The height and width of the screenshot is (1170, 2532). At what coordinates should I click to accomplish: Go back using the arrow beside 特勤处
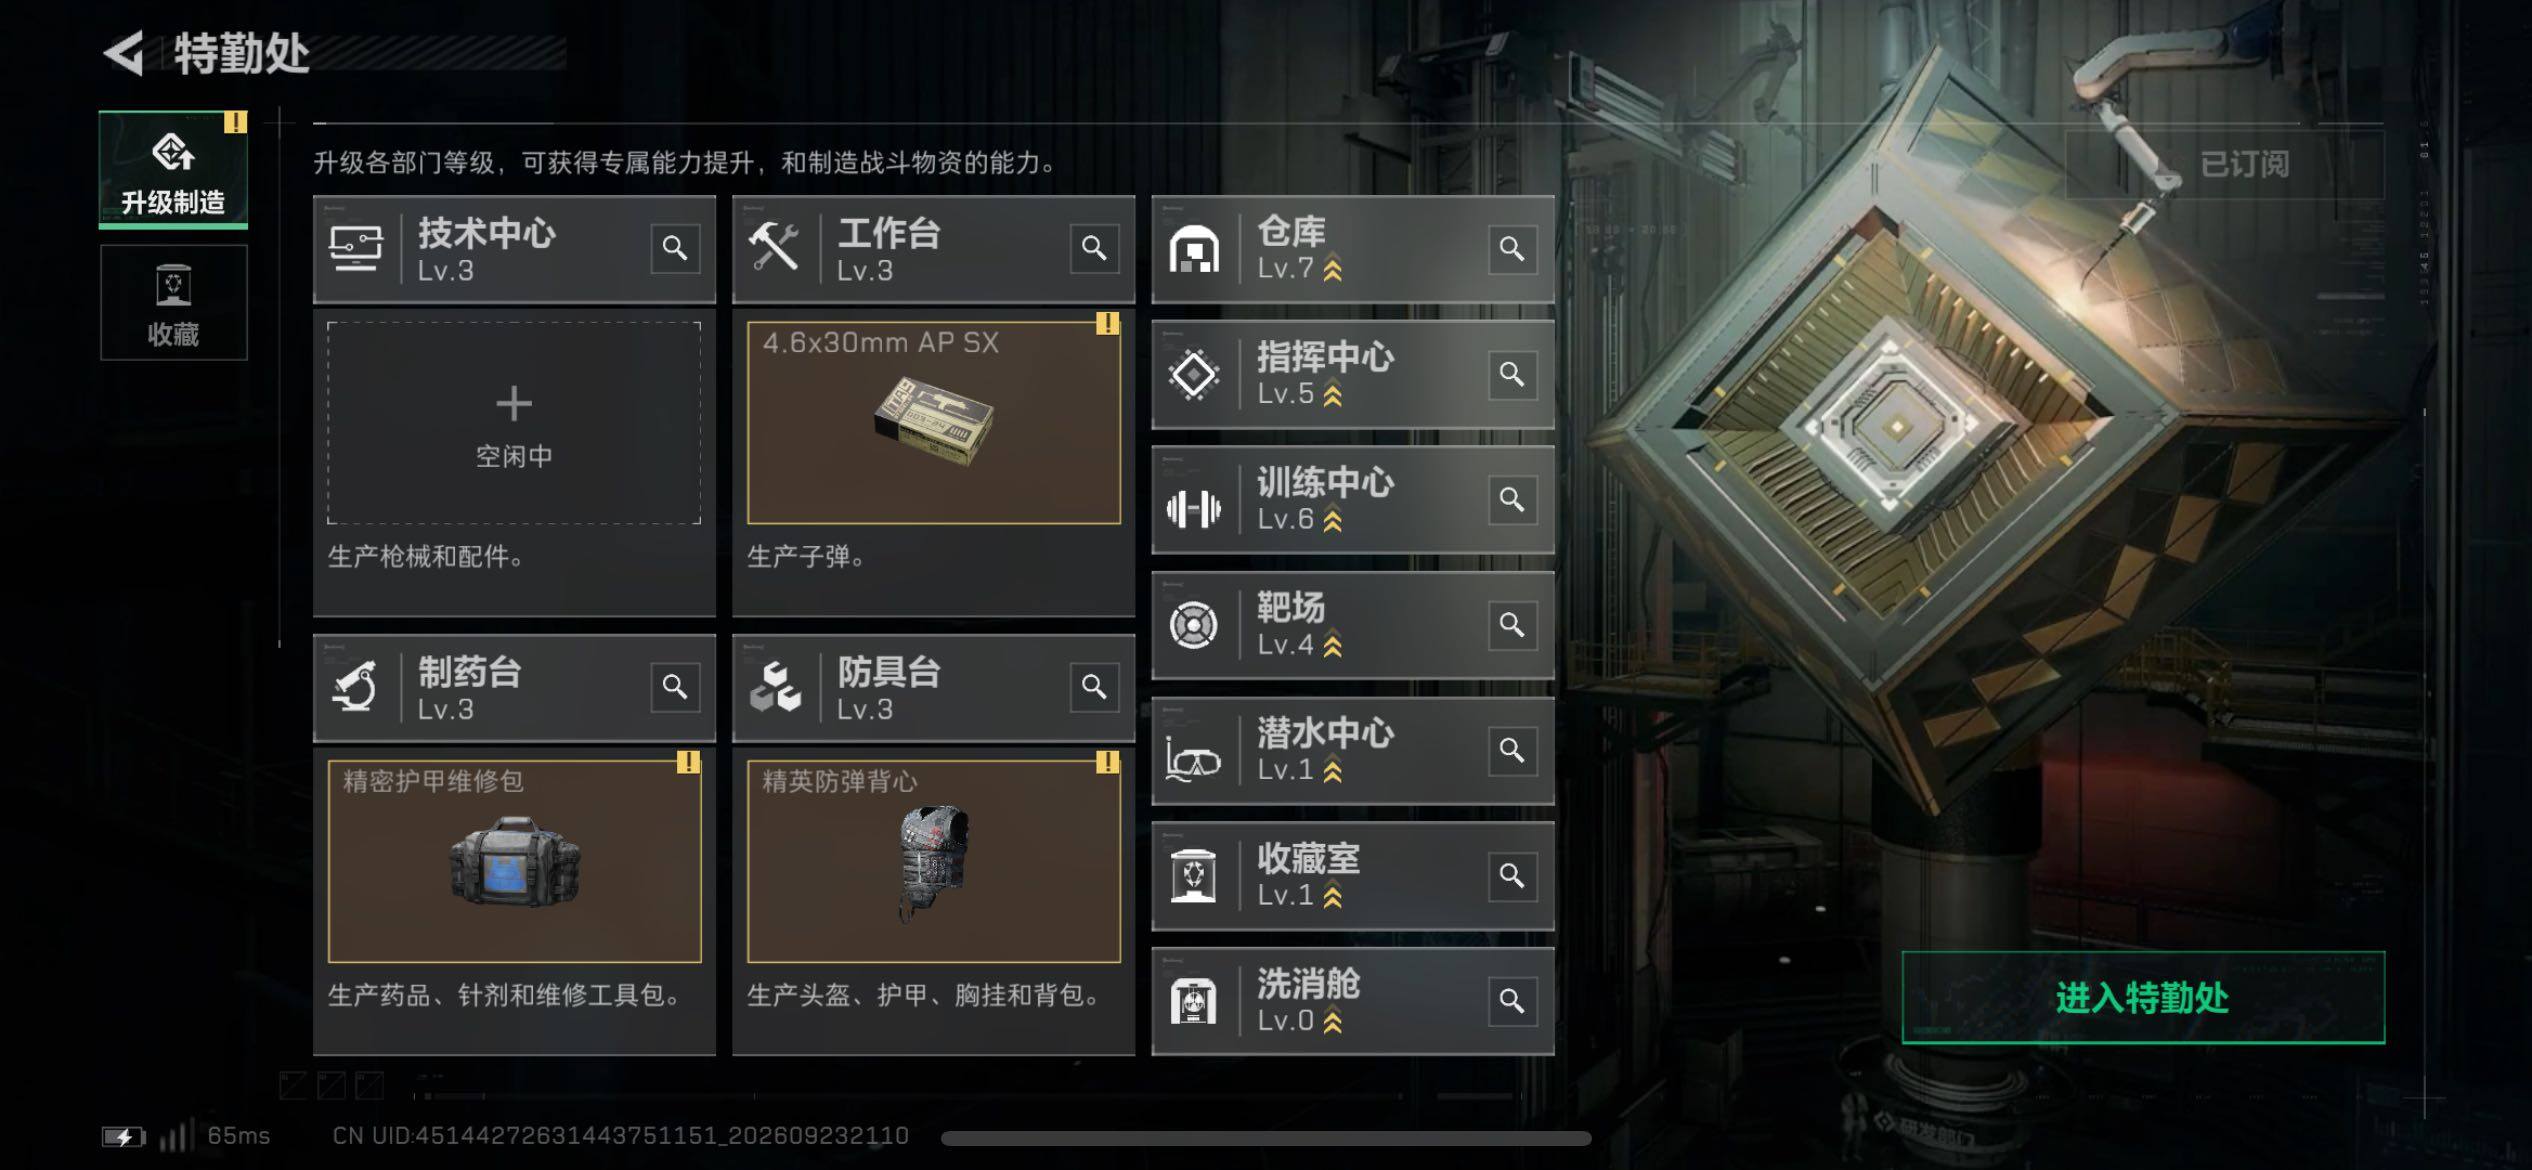[125, 53]
